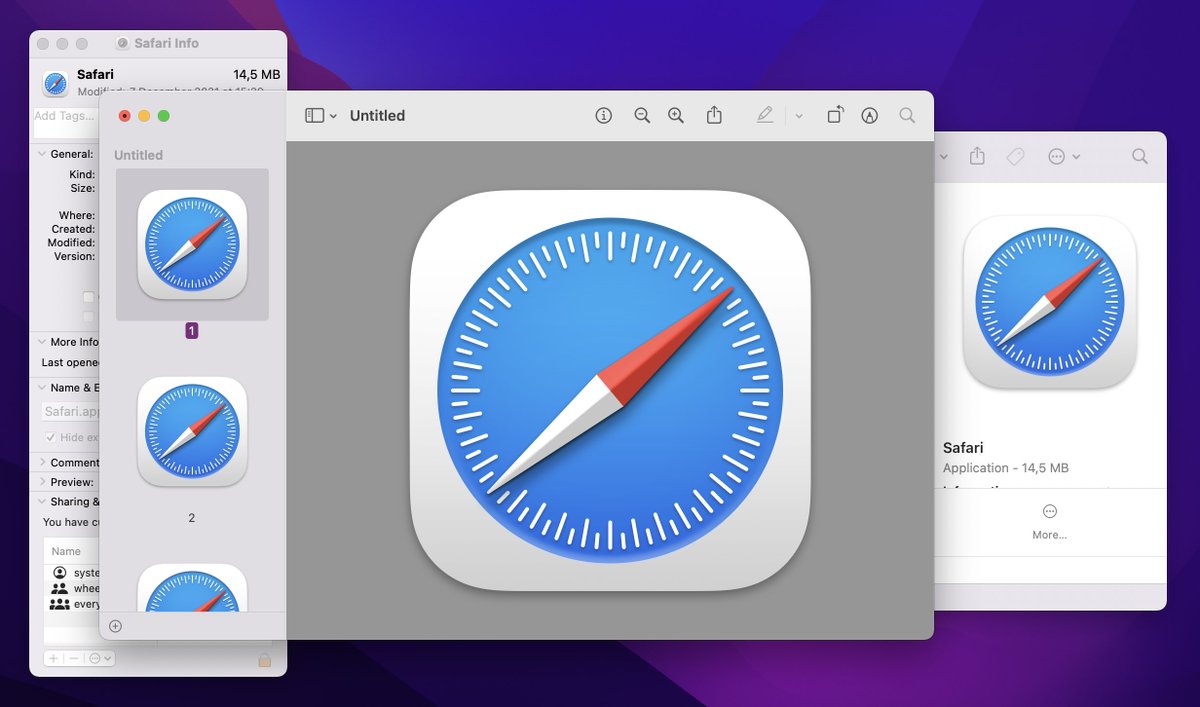The height and width of the screenshot is (707, 1200).
Task: Click the Add Tags field in Safari Info
Action: 66,123
